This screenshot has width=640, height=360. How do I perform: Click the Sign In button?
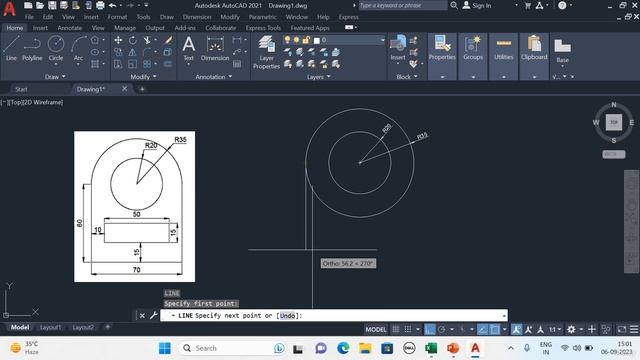click(477, 5)
